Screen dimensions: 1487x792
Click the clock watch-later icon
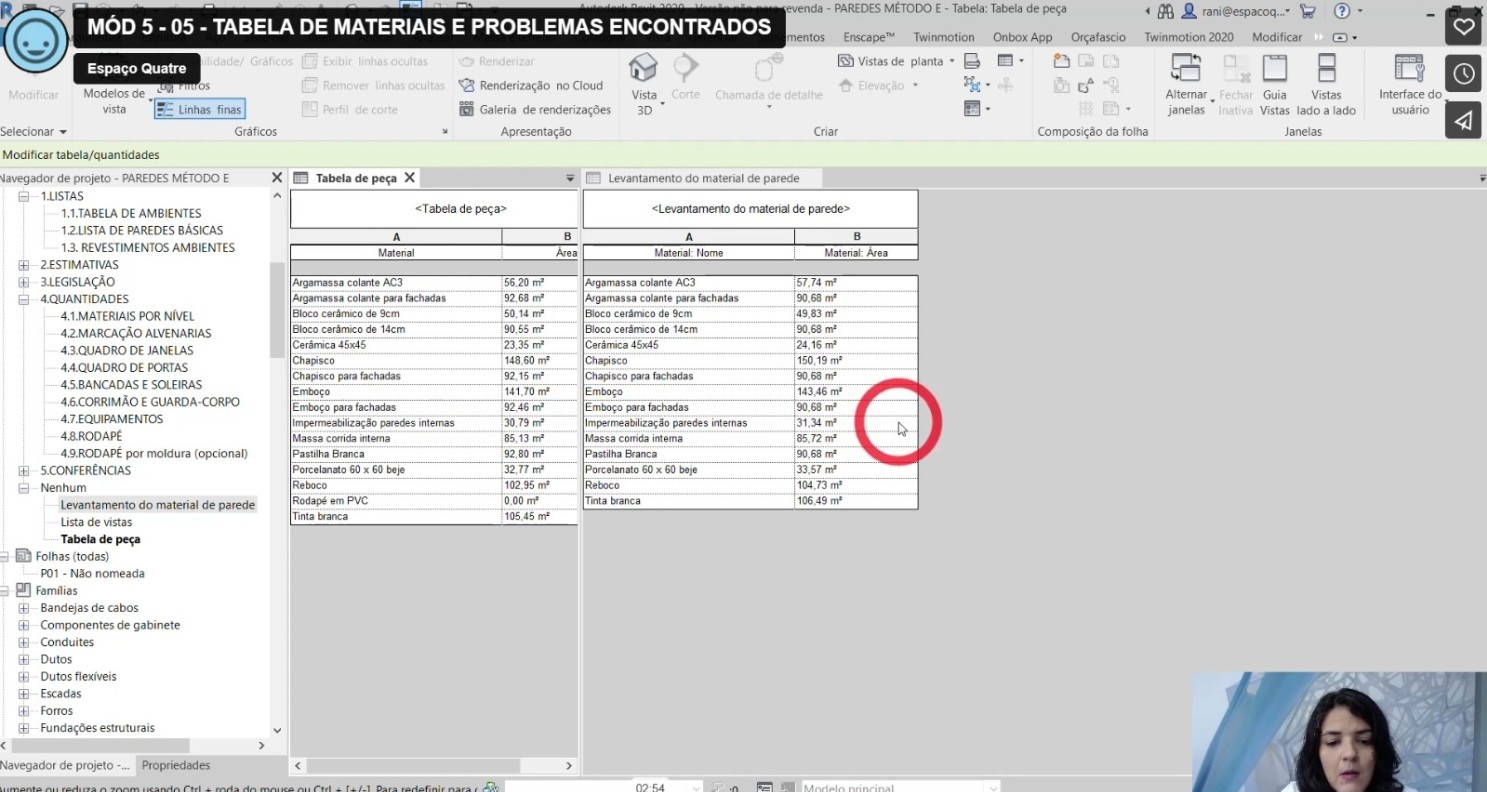(1463, 74)
